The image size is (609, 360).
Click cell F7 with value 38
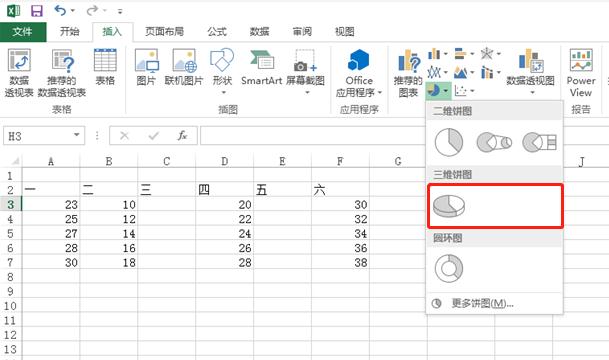340,263
